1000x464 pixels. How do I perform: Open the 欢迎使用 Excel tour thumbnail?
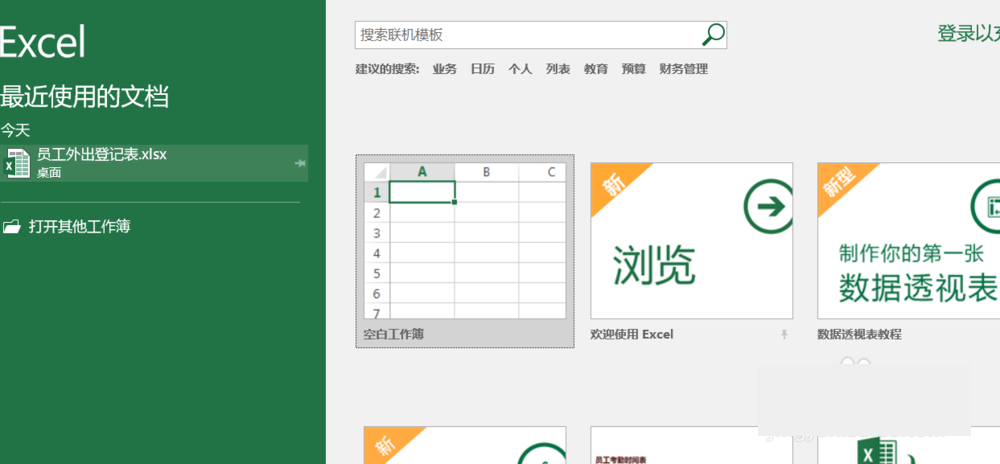coord(692,240)
